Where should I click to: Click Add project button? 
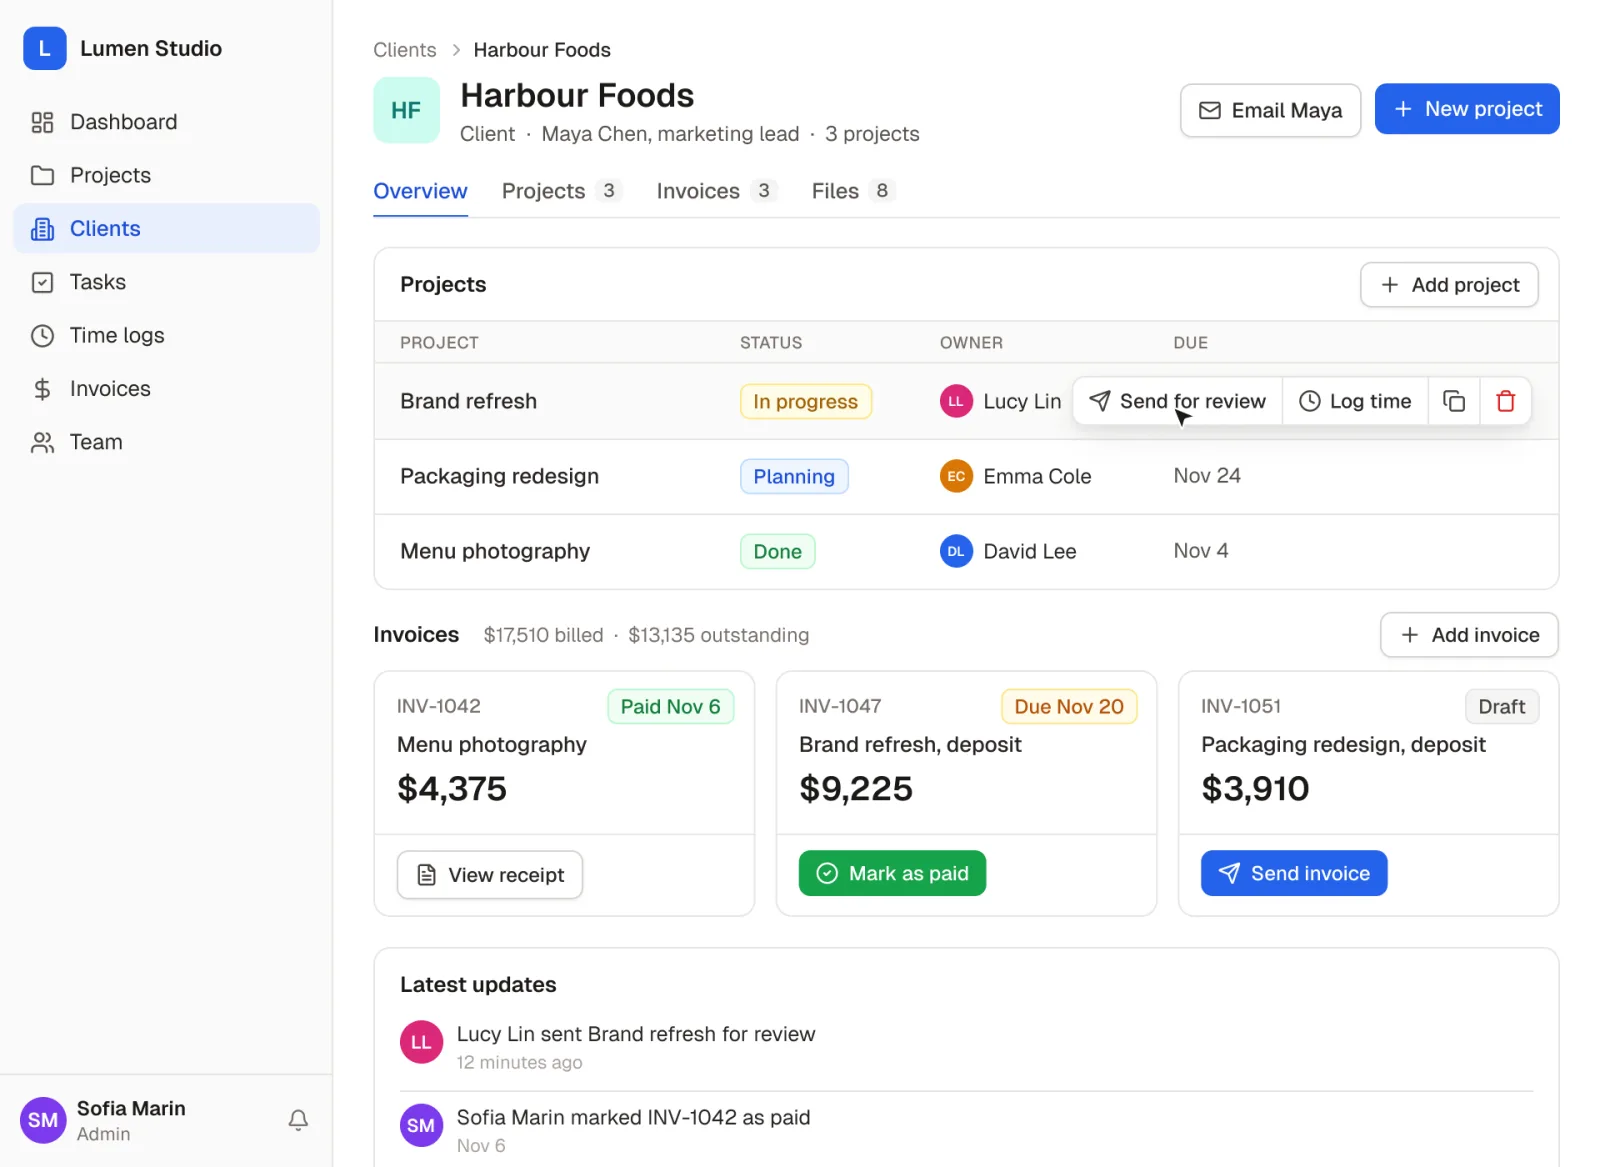1449,285
